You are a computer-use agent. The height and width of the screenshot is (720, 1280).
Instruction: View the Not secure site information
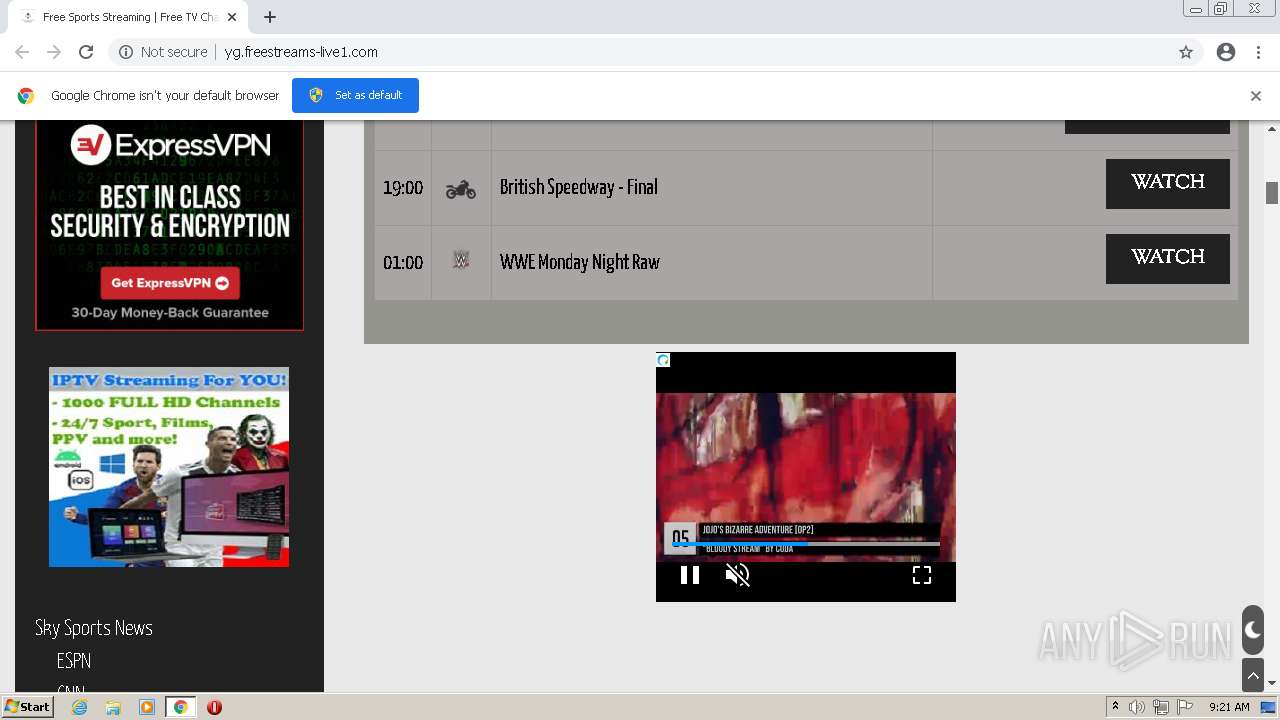[163, 52]
